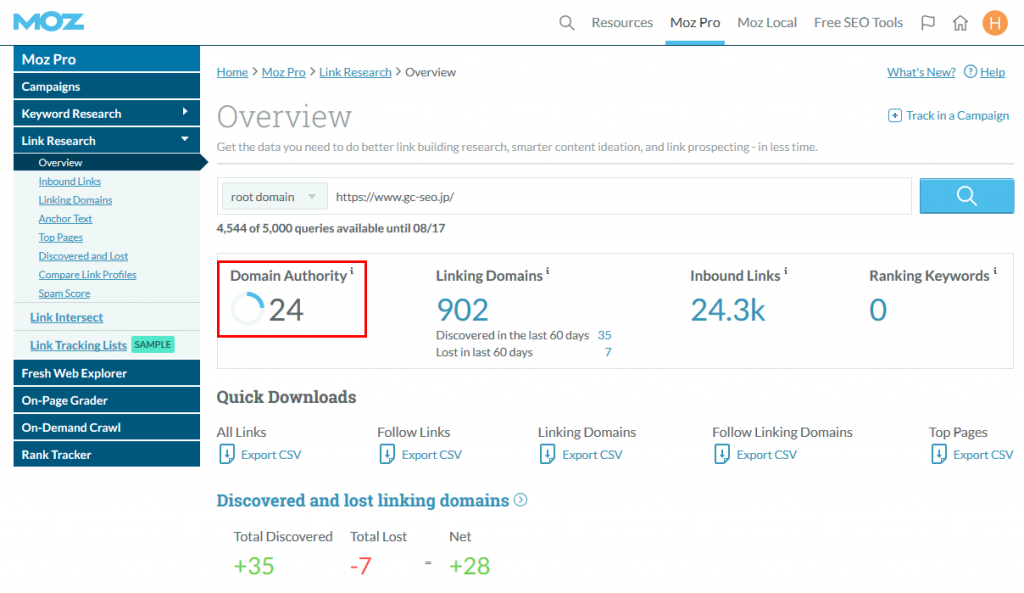Open Free SEO Tools menu
This screenshot has width=1024, height=593.
point(858,23)
